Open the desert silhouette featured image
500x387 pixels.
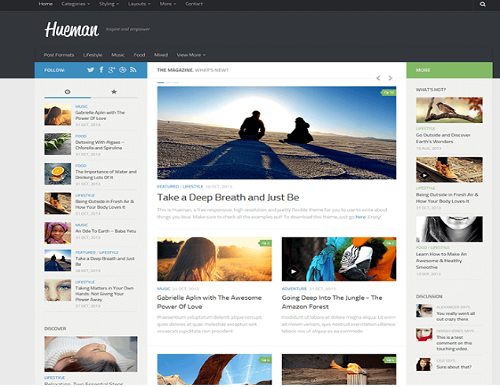coord(277,133)
